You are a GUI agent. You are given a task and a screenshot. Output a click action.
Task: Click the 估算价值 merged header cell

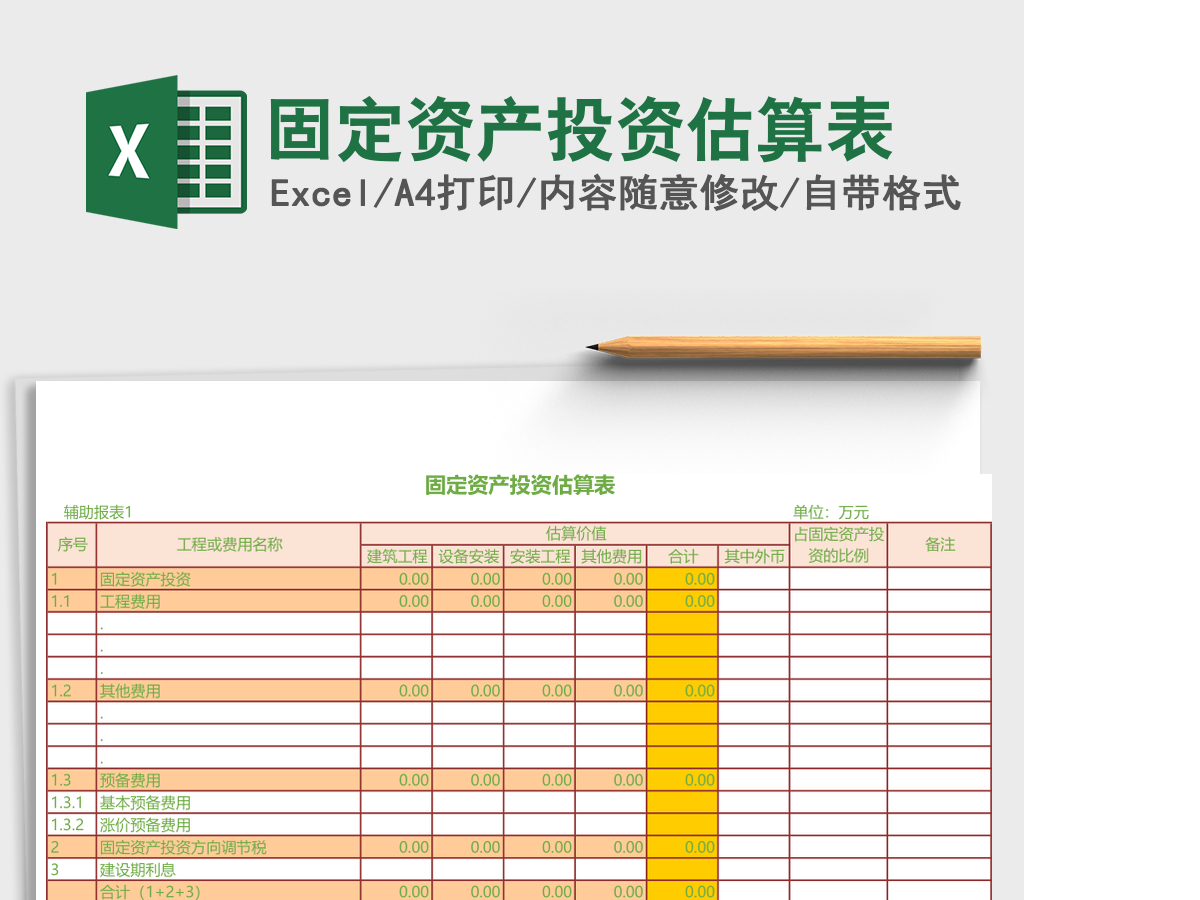(x=575, y=534)
